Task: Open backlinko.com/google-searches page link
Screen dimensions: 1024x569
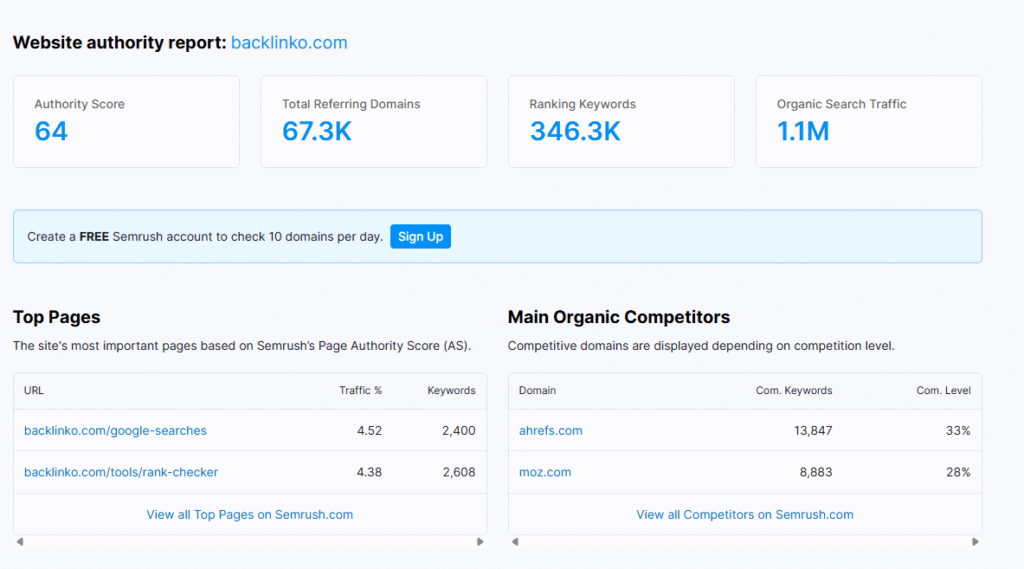Action: [115, 431]
